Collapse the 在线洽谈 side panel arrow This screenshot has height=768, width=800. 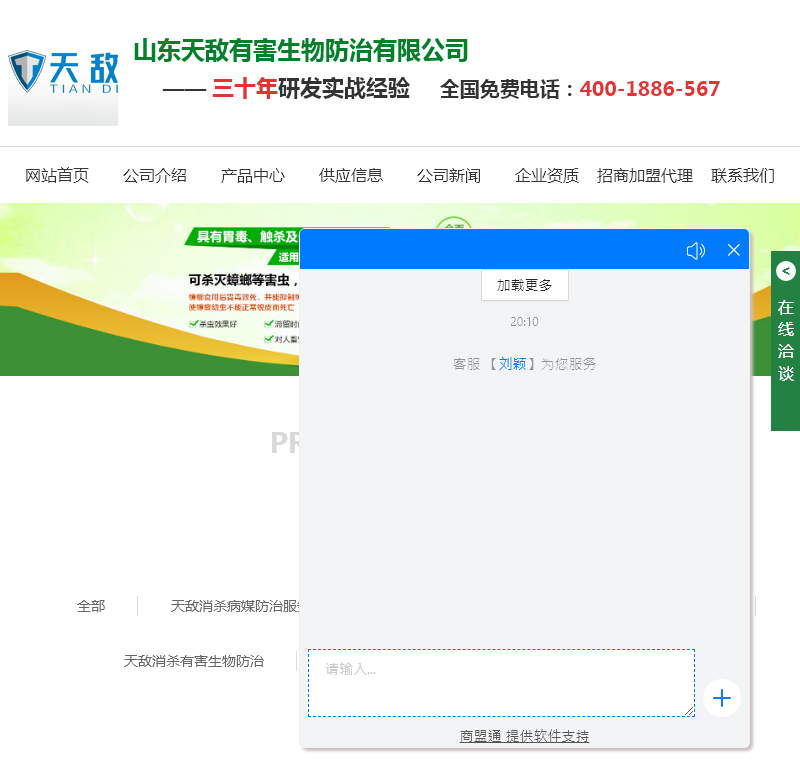786,271
